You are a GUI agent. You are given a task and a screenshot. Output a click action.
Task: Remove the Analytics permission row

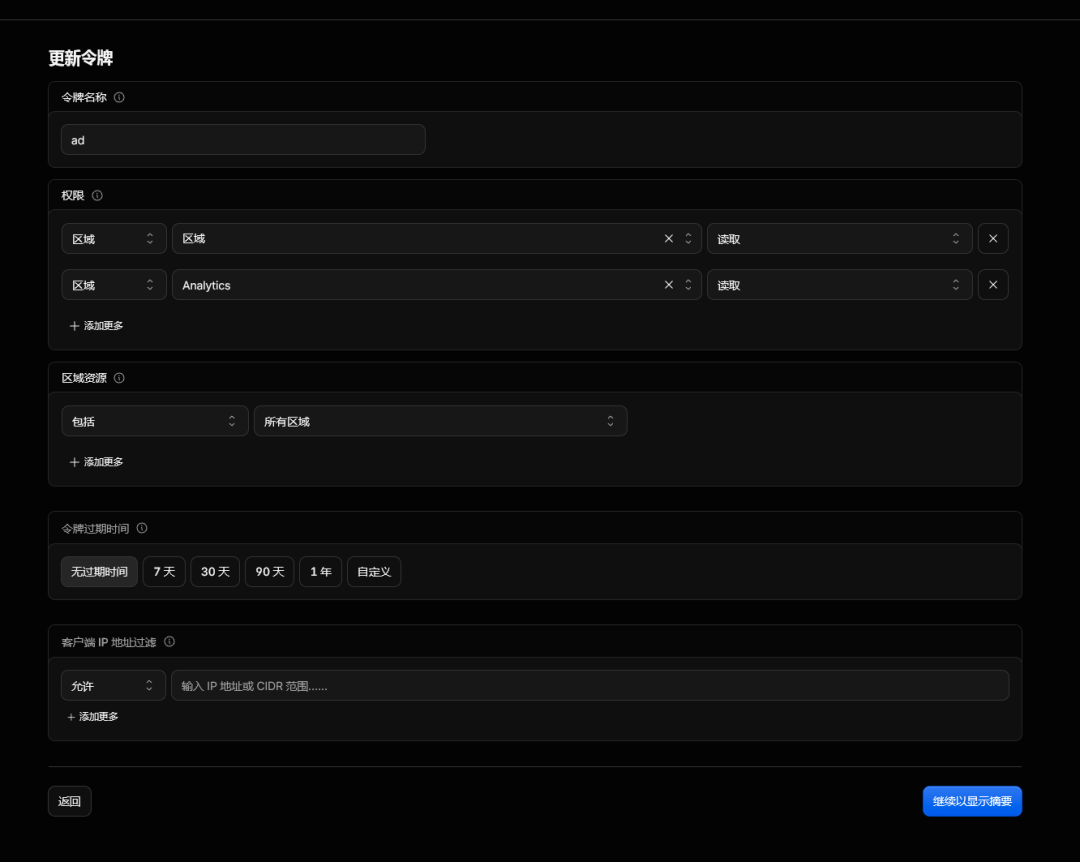point(993,285)
